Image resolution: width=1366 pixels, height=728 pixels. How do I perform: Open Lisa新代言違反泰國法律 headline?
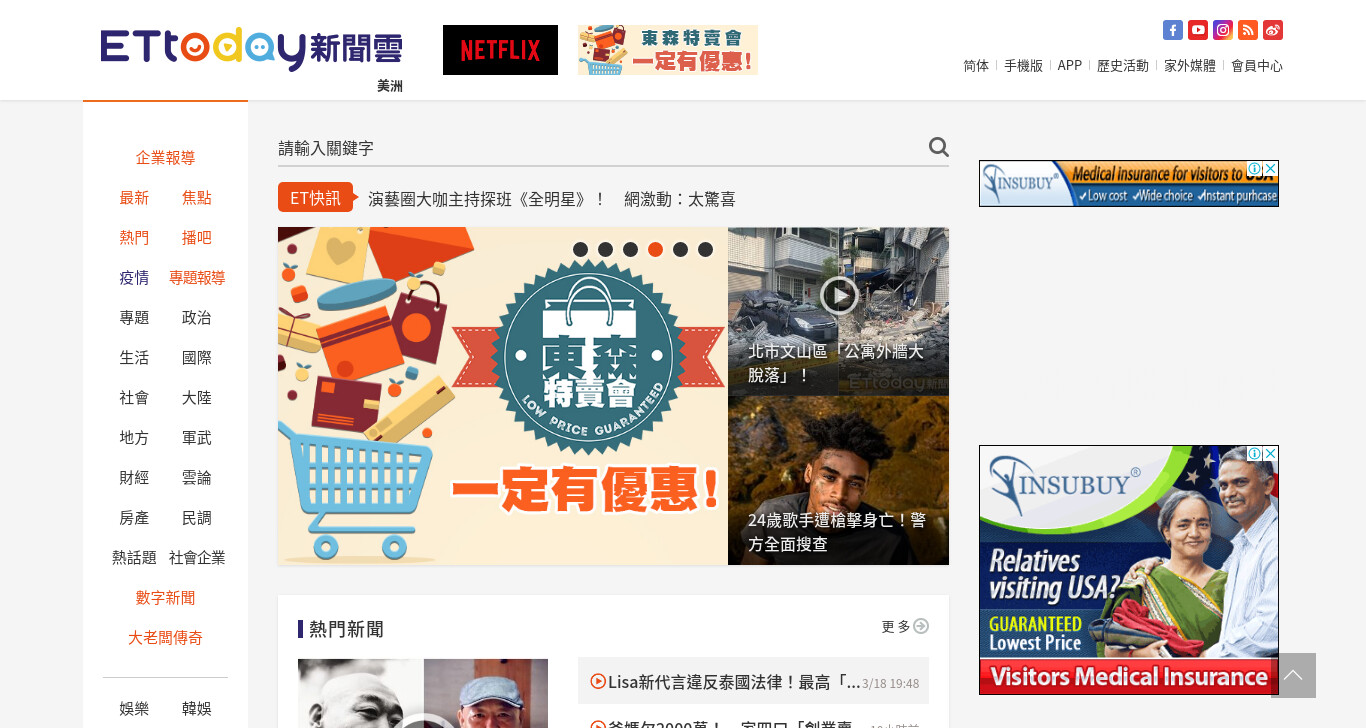734,682
